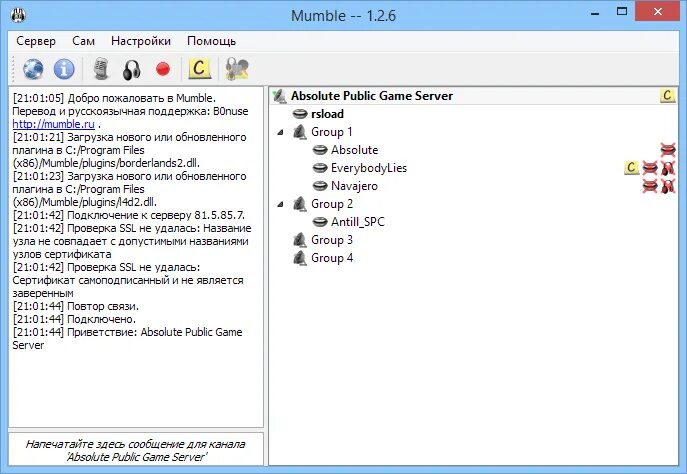
Task: Click deafened icon on Navajero row
Action: tap(668, 186)
